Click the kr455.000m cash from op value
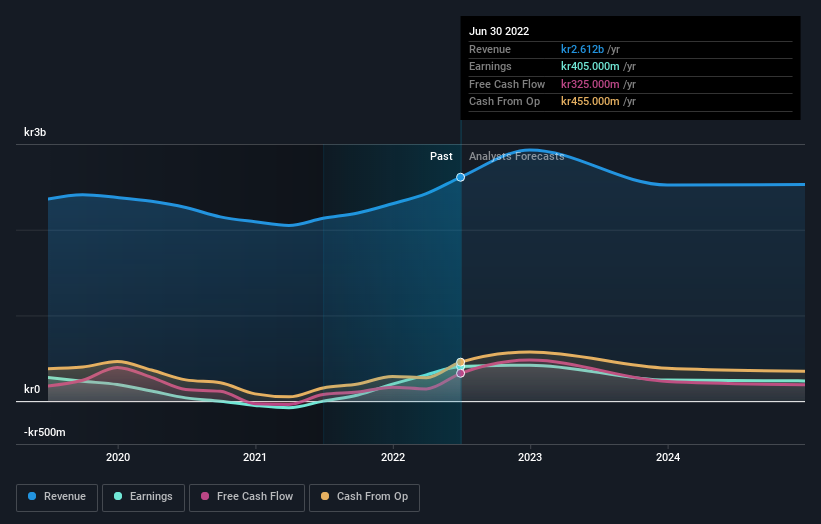821x524 pixels. coord(590,102)
